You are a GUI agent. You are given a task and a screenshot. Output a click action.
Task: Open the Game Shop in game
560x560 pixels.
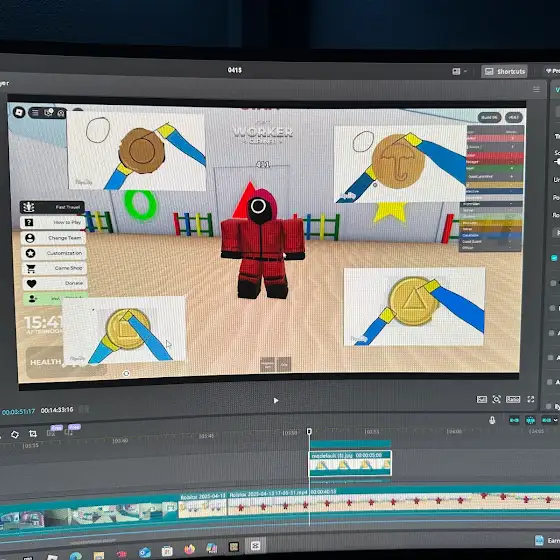(x=54, y=268)
